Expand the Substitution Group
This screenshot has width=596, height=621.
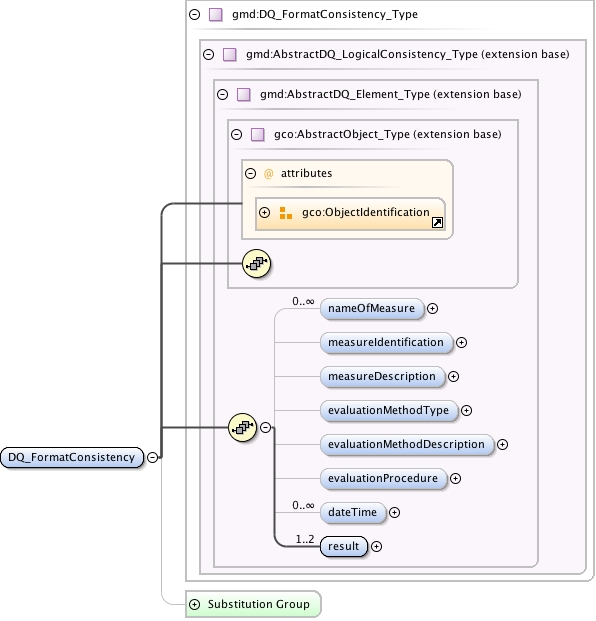point(194,604)
